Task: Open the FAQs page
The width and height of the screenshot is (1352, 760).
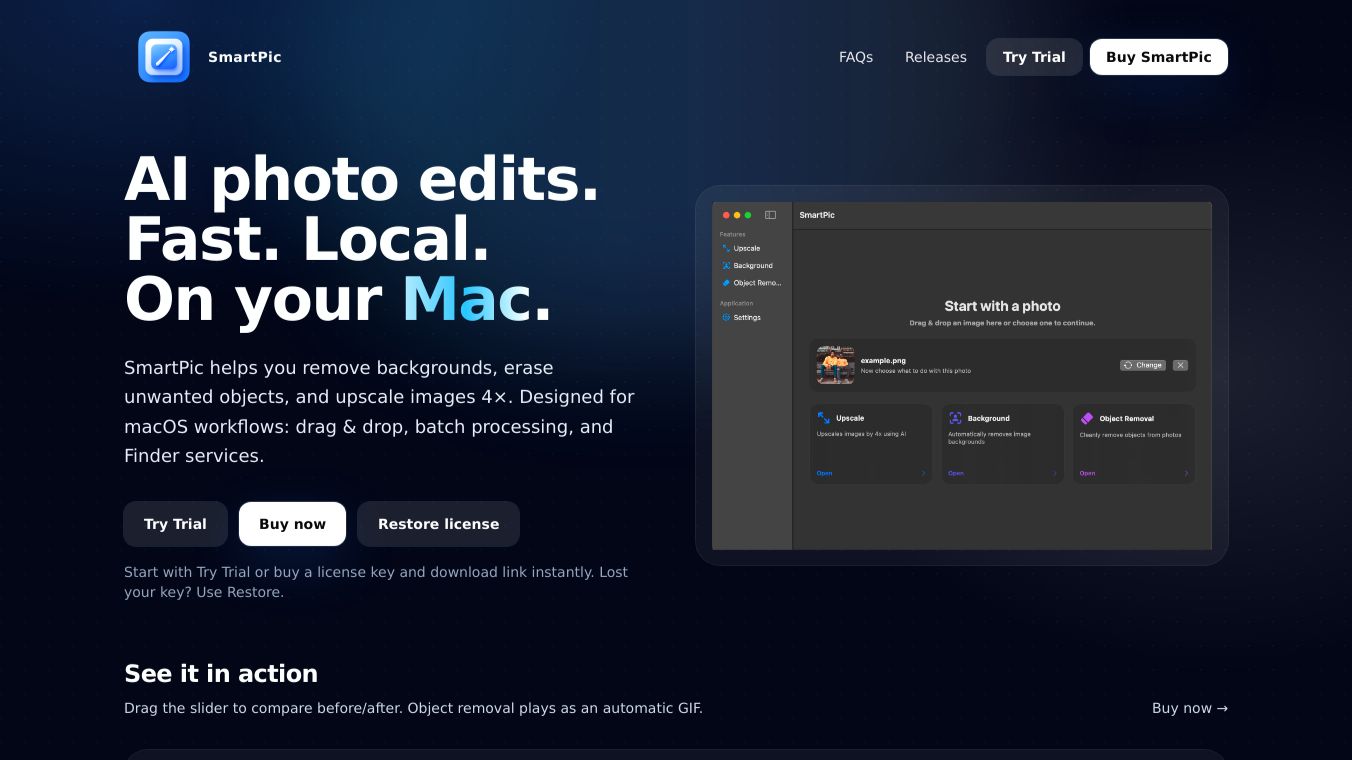Action: [x=856, y=57]
